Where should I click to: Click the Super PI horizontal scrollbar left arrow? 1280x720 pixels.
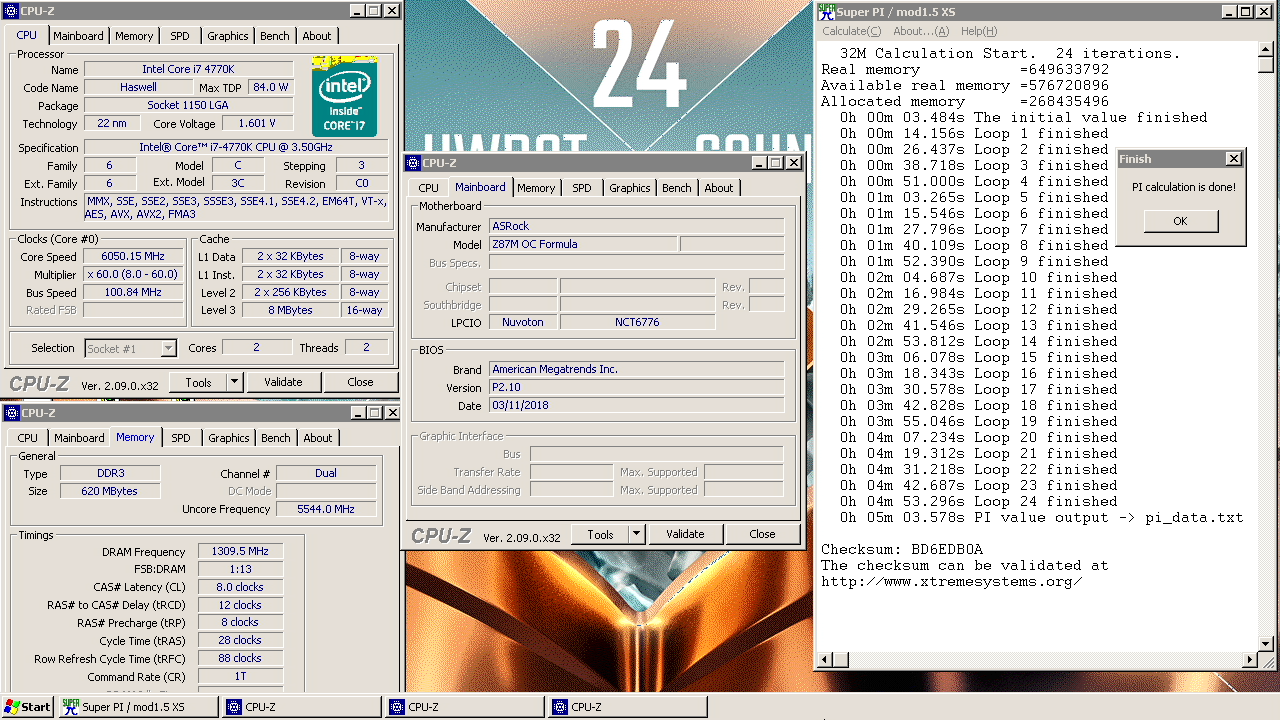826,660
